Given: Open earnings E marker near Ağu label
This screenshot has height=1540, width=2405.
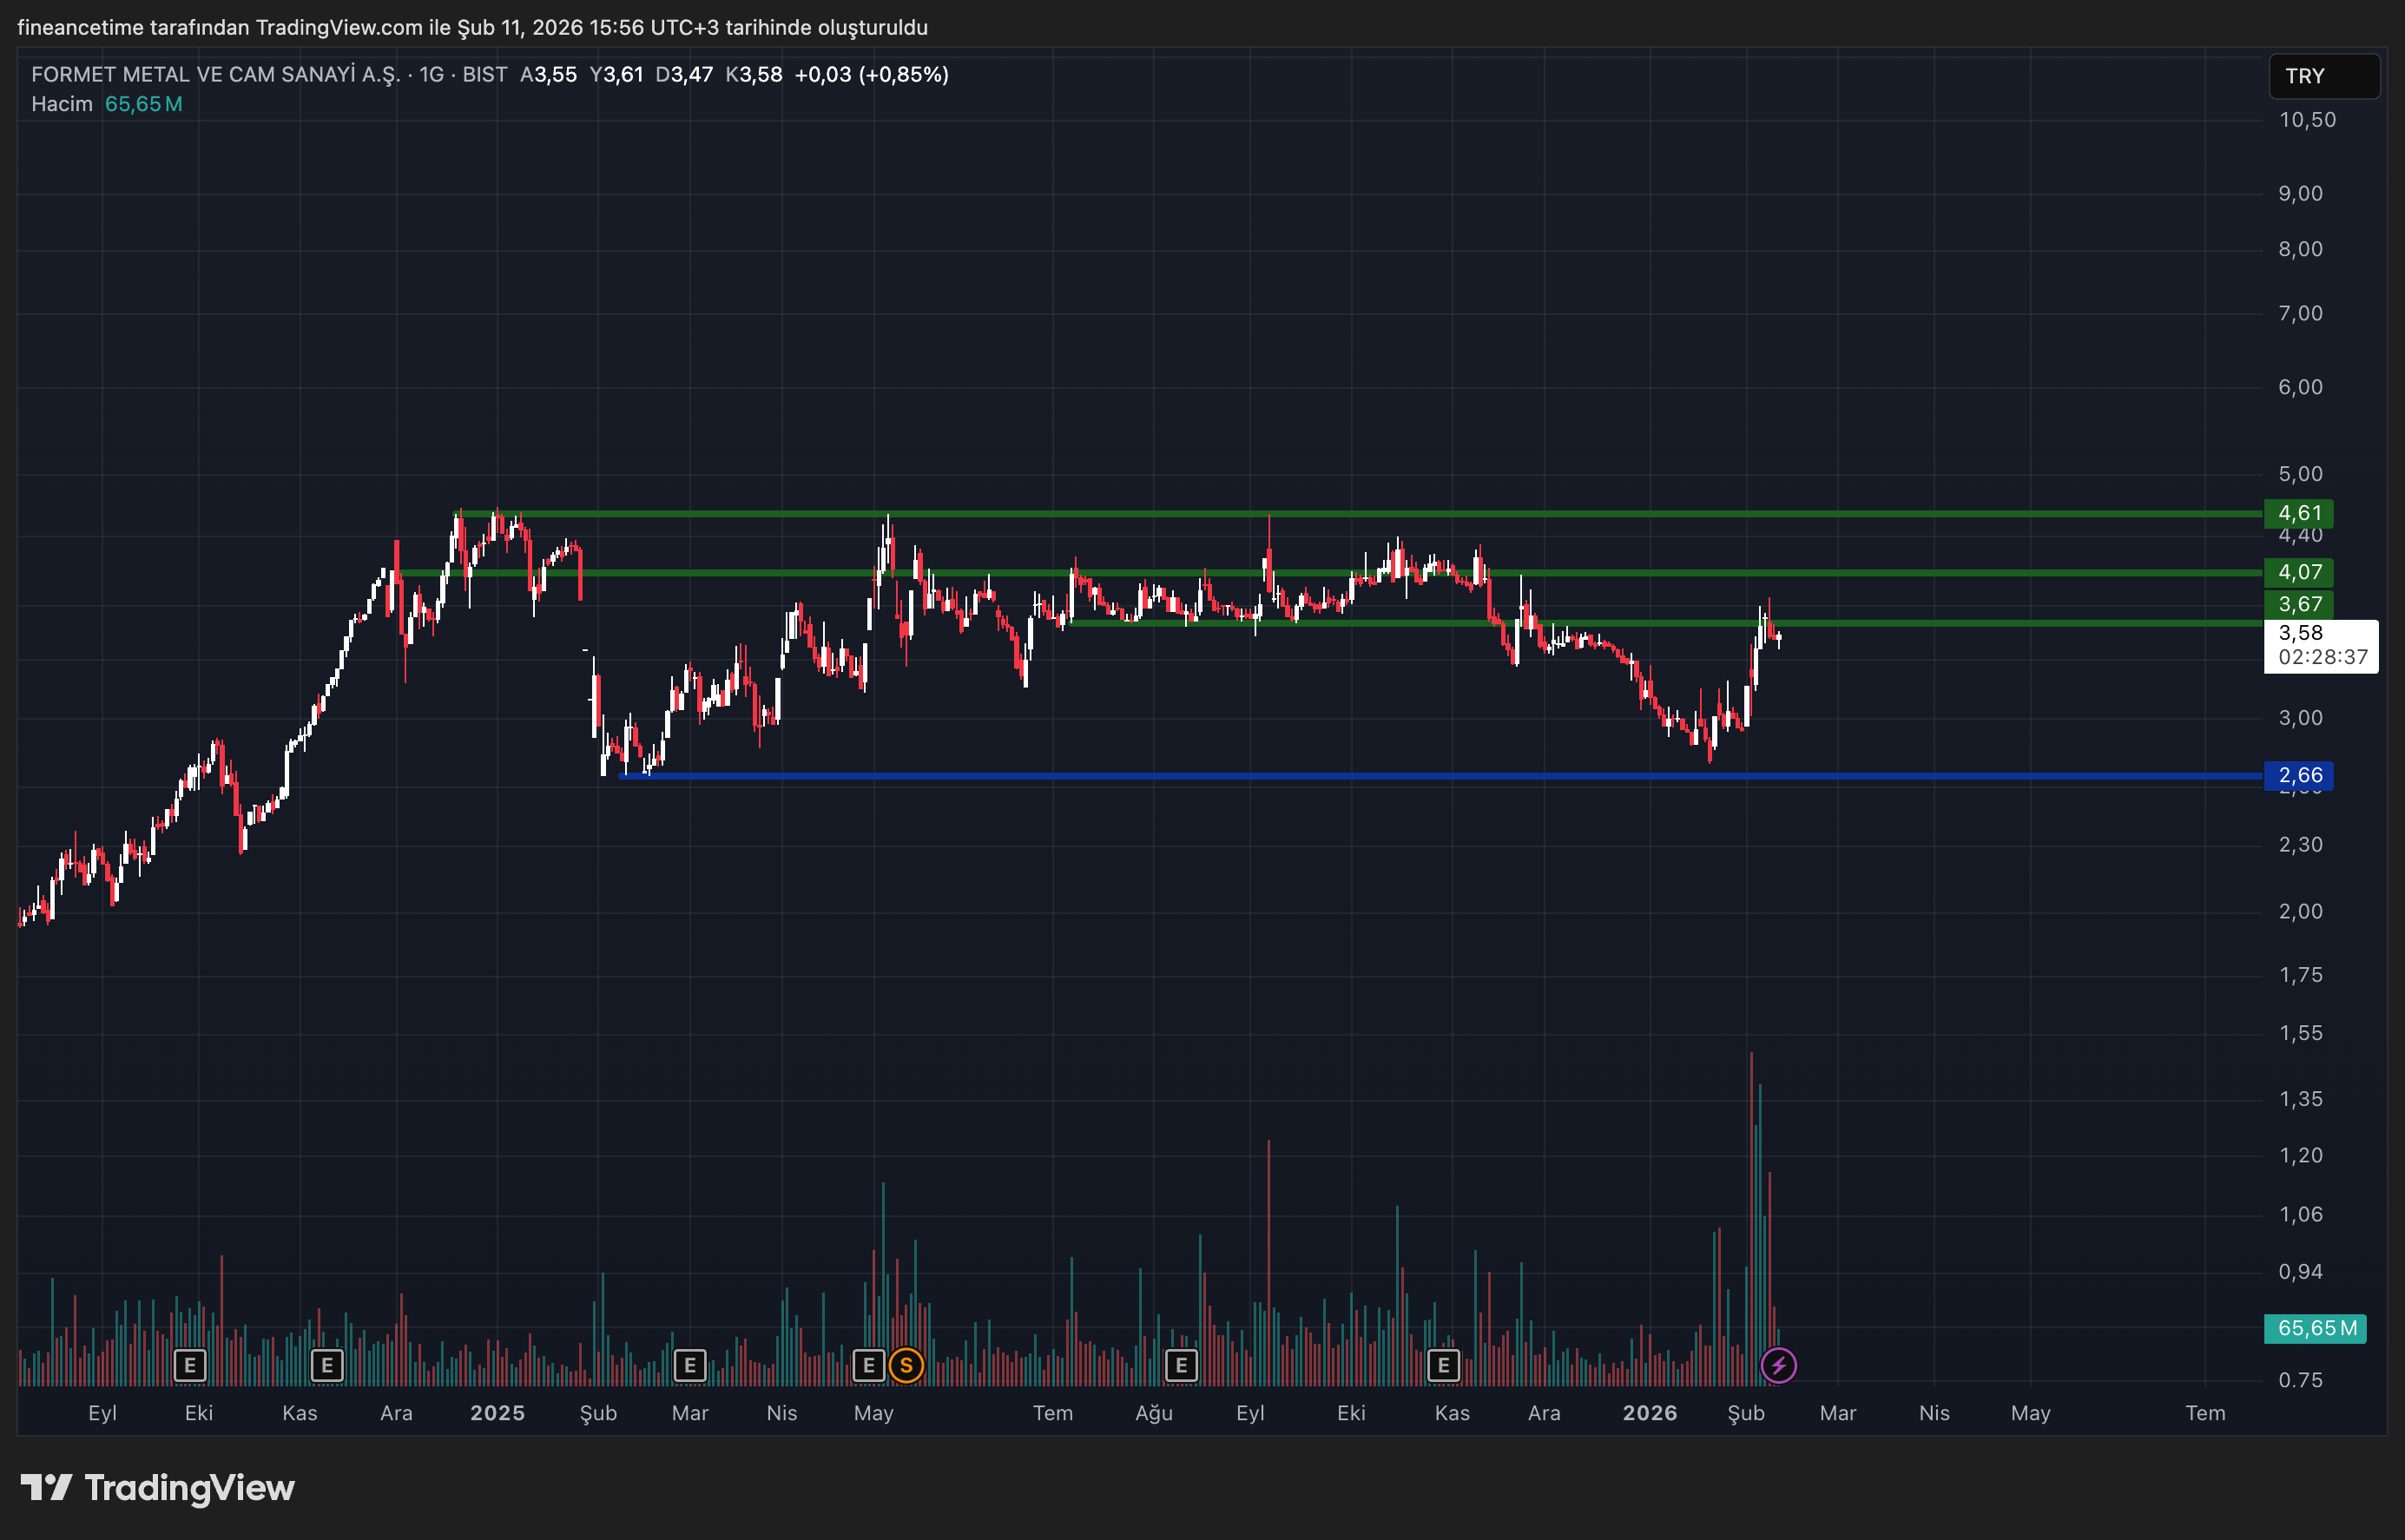Looking at the screenshot, I should [x=1181, y=1365].
